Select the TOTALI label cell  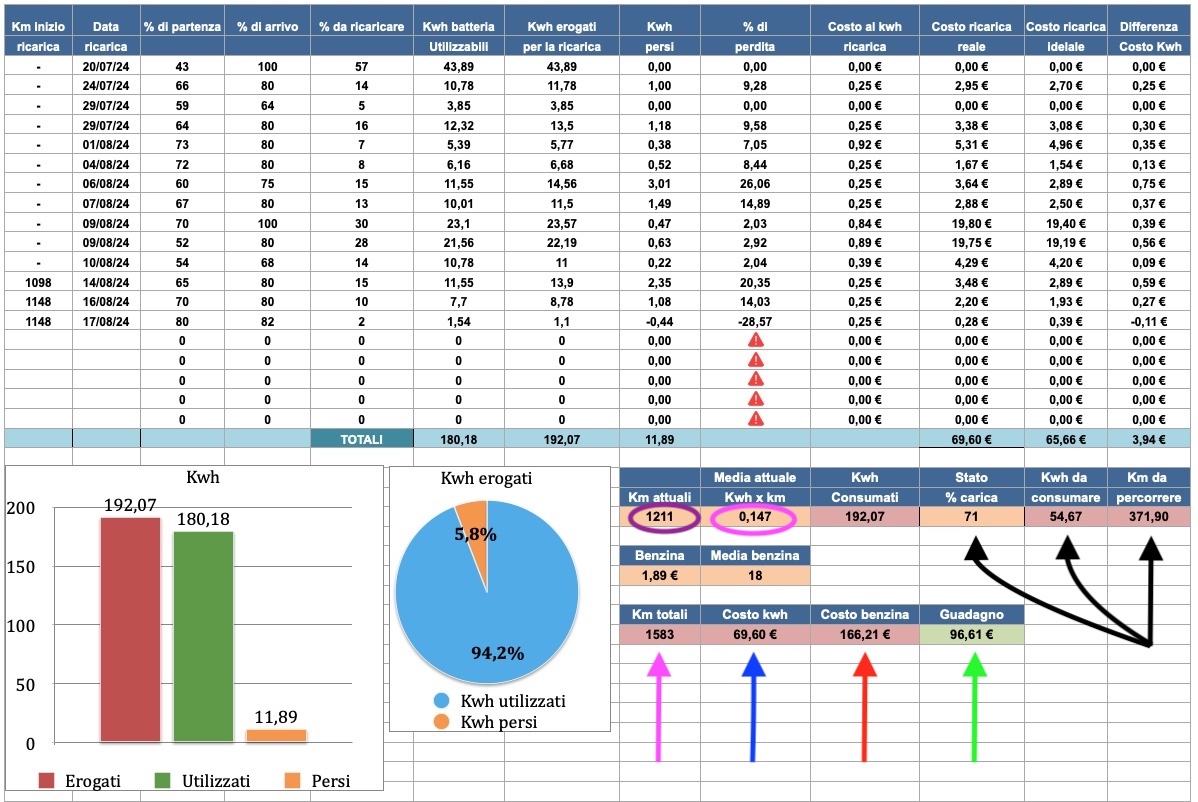[361, 438]
